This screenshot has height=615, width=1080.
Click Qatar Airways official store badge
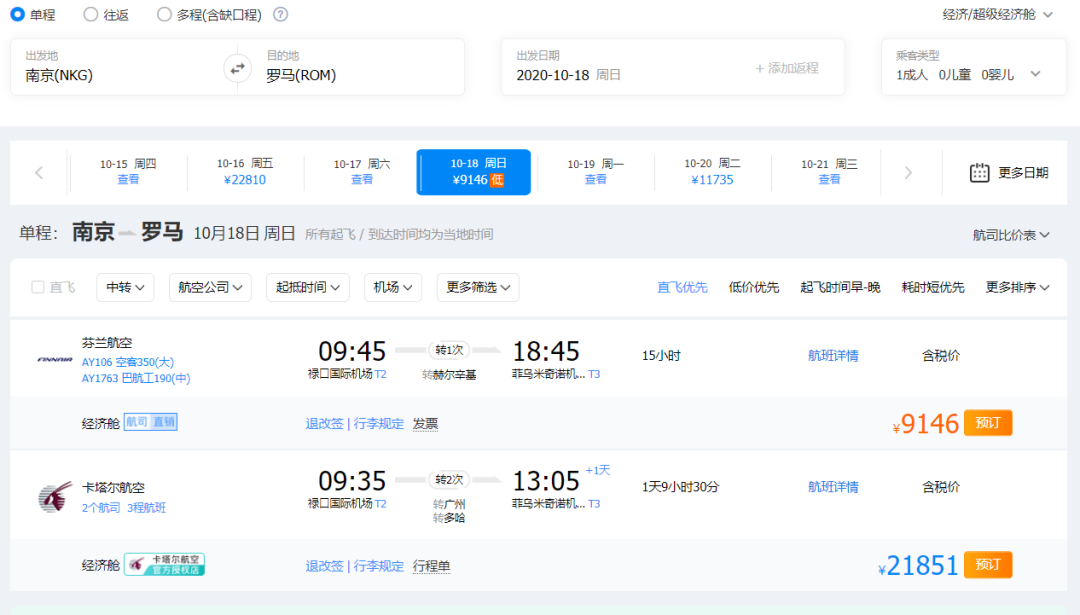click(x=165, y=565)
